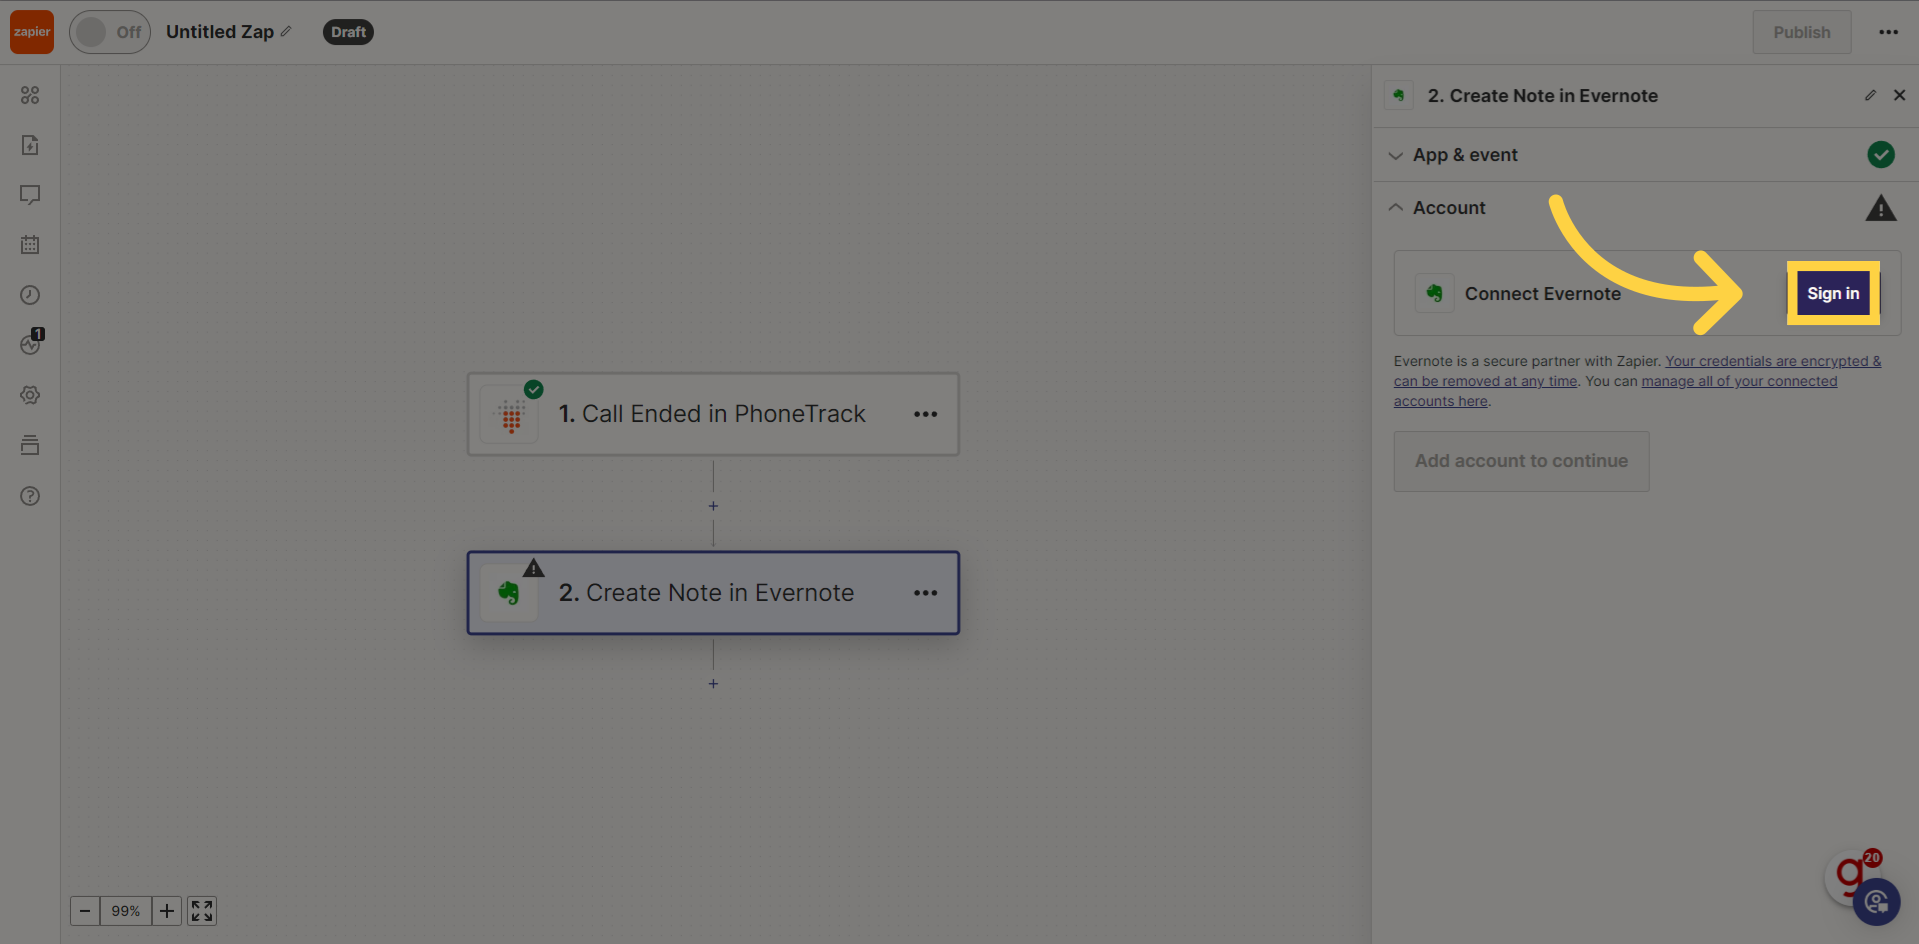Open the status sidebar icon with badge
Screen dimensions: 1919x944
point(31,343)
